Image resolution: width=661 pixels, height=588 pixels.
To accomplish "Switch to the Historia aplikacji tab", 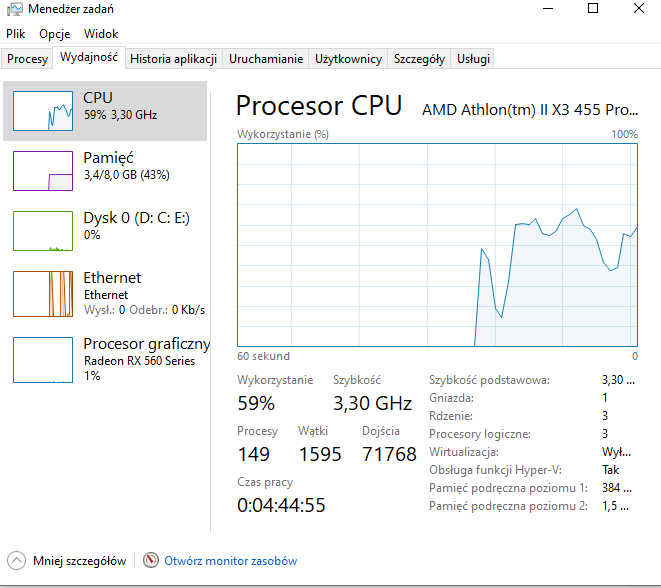I will (173, 59).
